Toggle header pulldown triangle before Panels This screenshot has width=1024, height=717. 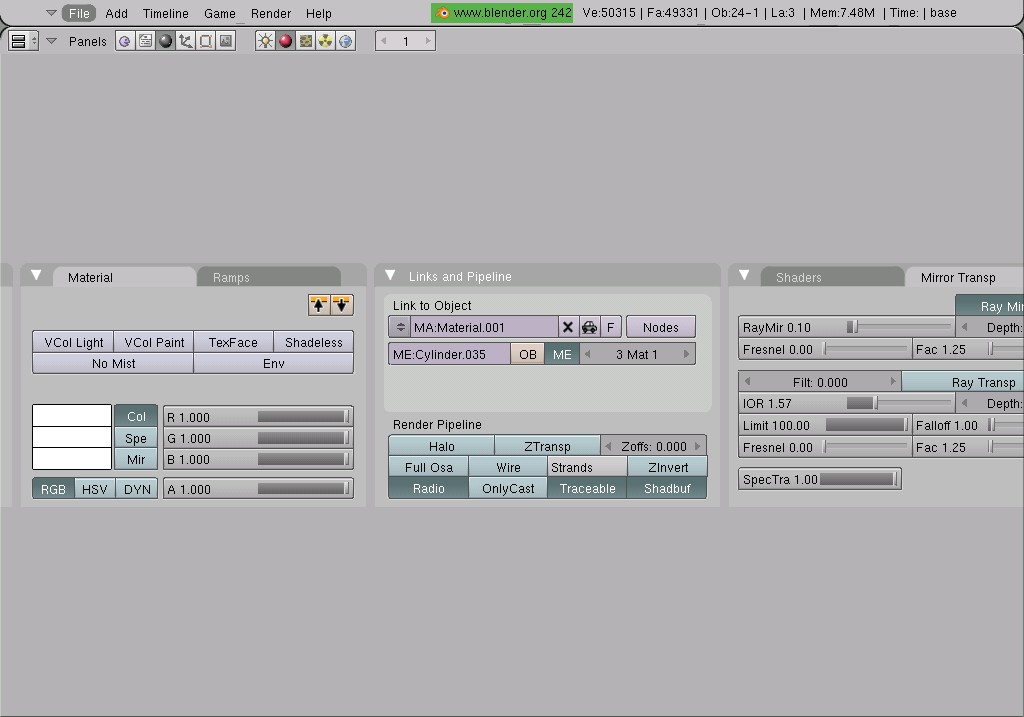[51, 41]
